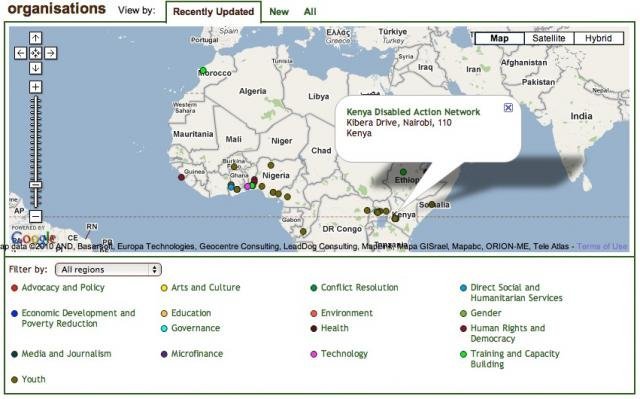Click the green marker in Morocco
The image size is (640, 399).
[203, 71]
